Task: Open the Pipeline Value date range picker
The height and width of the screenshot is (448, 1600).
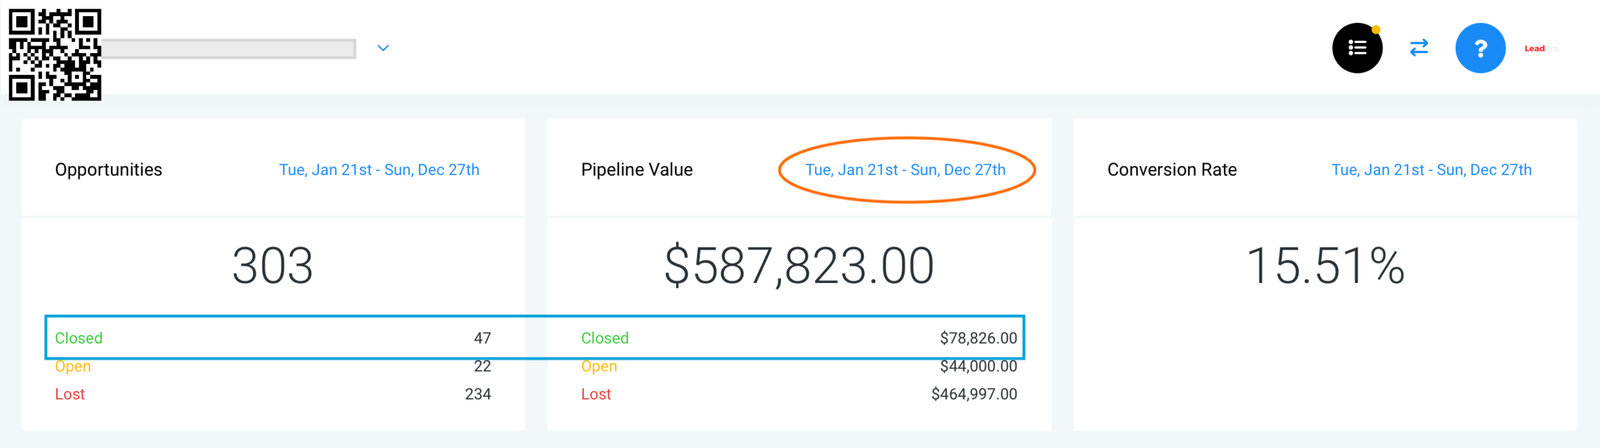Action: pyautogui.click(x=905, y=170)
